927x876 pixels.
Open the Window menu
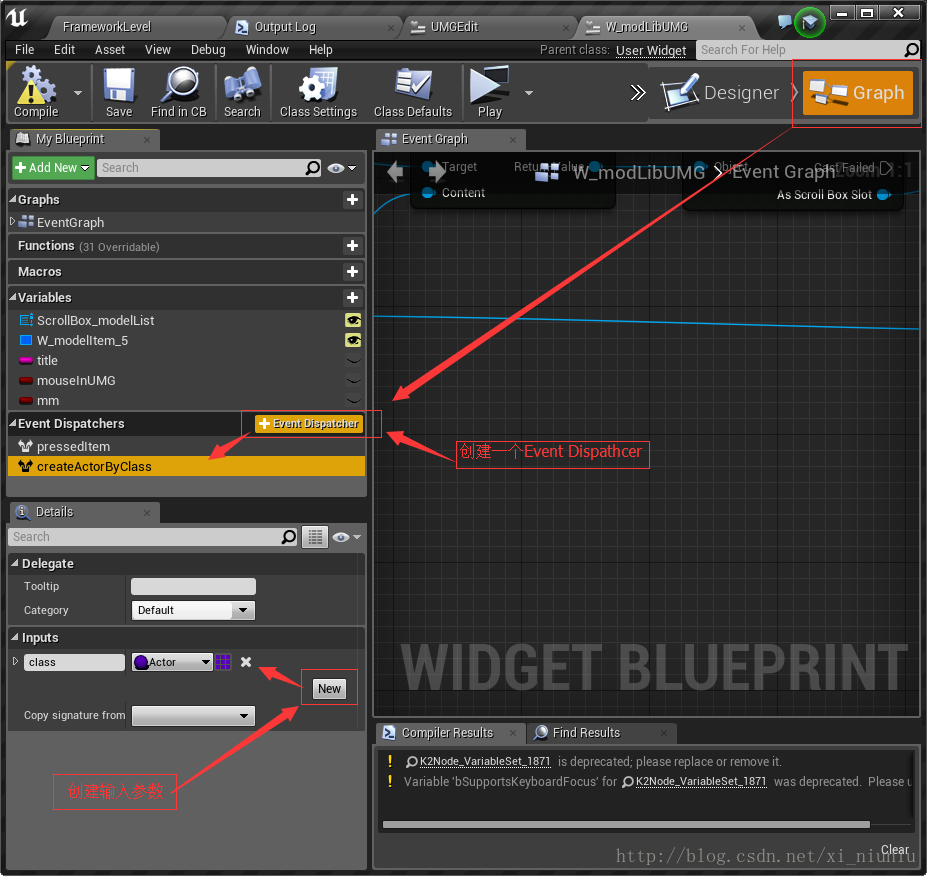(267, 50)
